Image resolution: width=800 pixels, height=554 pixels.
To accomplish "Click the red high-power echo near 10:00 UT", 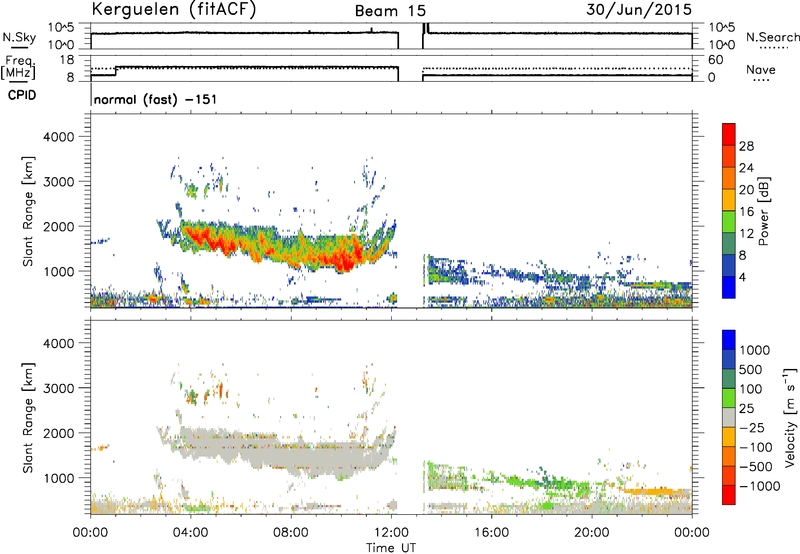I will pyautogui.click(x=343, y=259).
